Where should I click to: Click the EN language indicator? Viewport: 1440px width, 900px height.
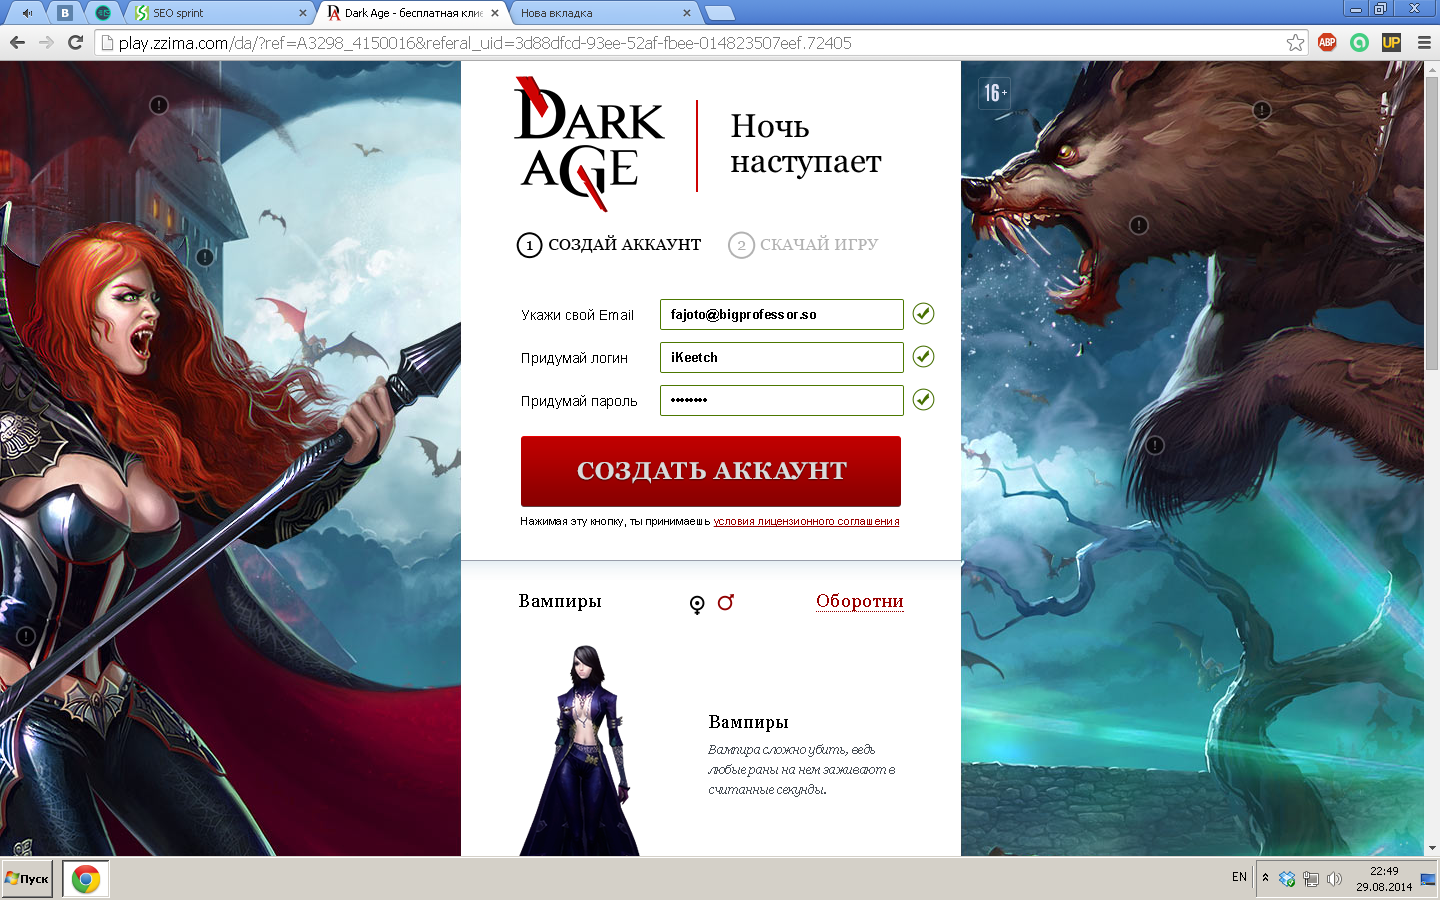[1239, 877]
